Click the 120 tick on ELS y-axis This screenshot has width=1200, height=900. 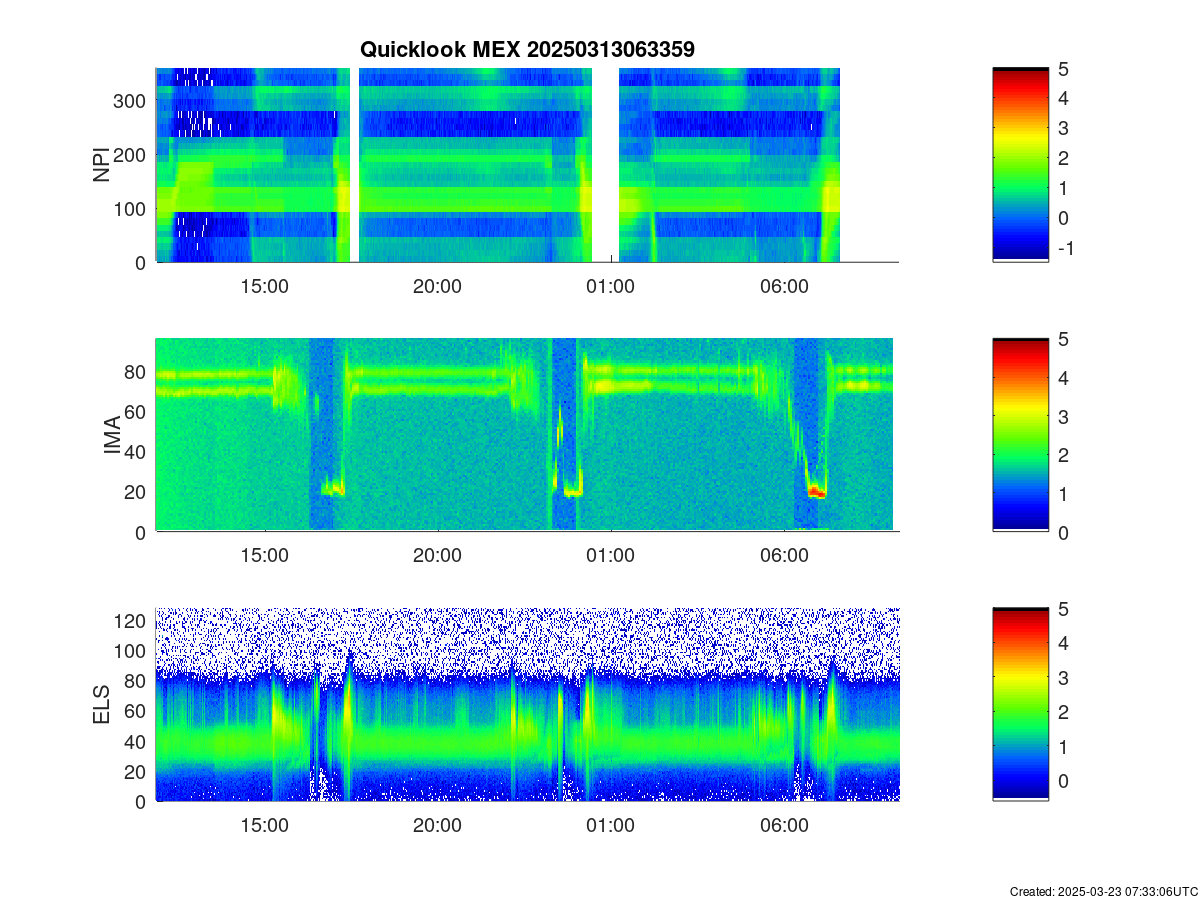pyautogui.click(x=131, y=621)
